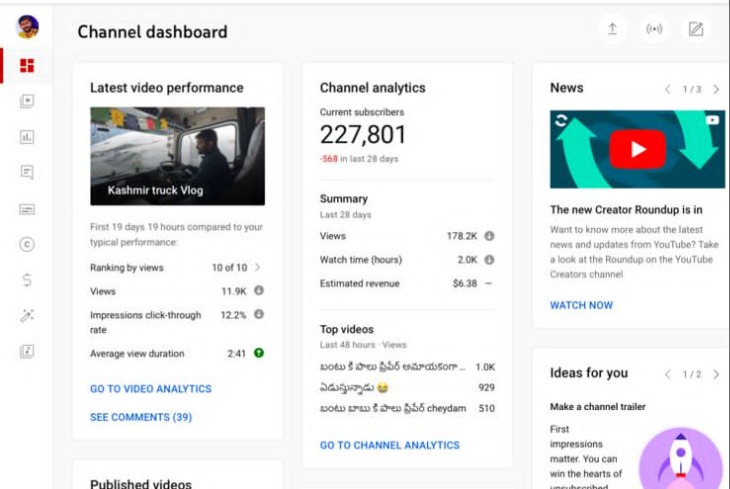Click WATCH NOW link
The image size is (730, 489).
[x=581, y=305]
